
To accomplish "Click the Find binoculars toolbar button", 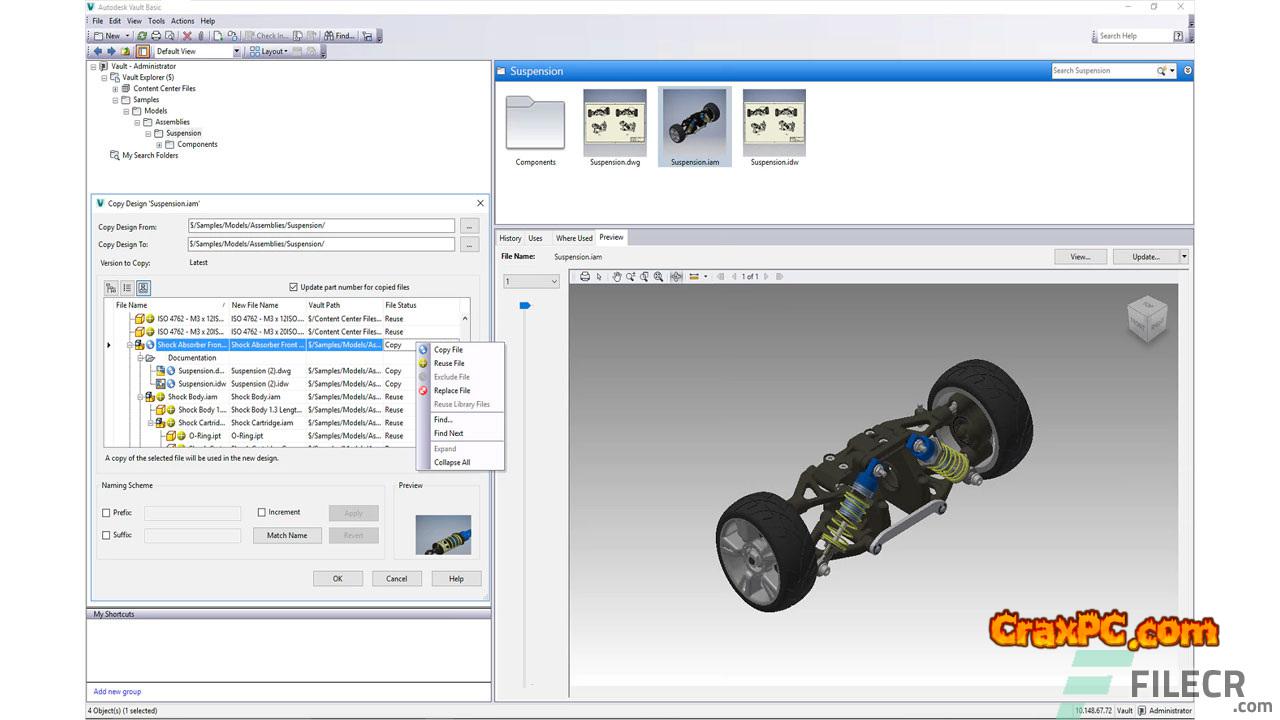I will 339,36.
